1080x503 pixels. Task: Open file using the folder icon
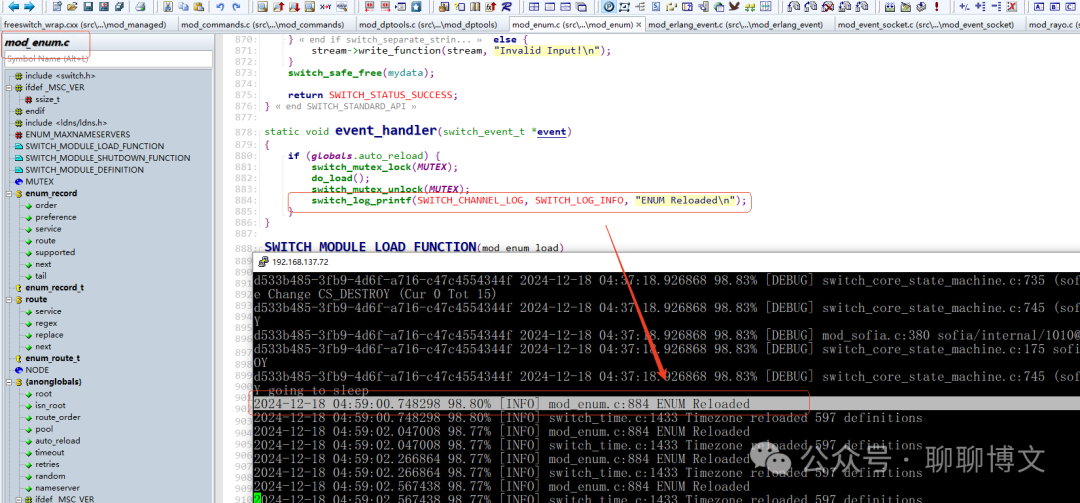pyautogui.click(x=72, y=7)
